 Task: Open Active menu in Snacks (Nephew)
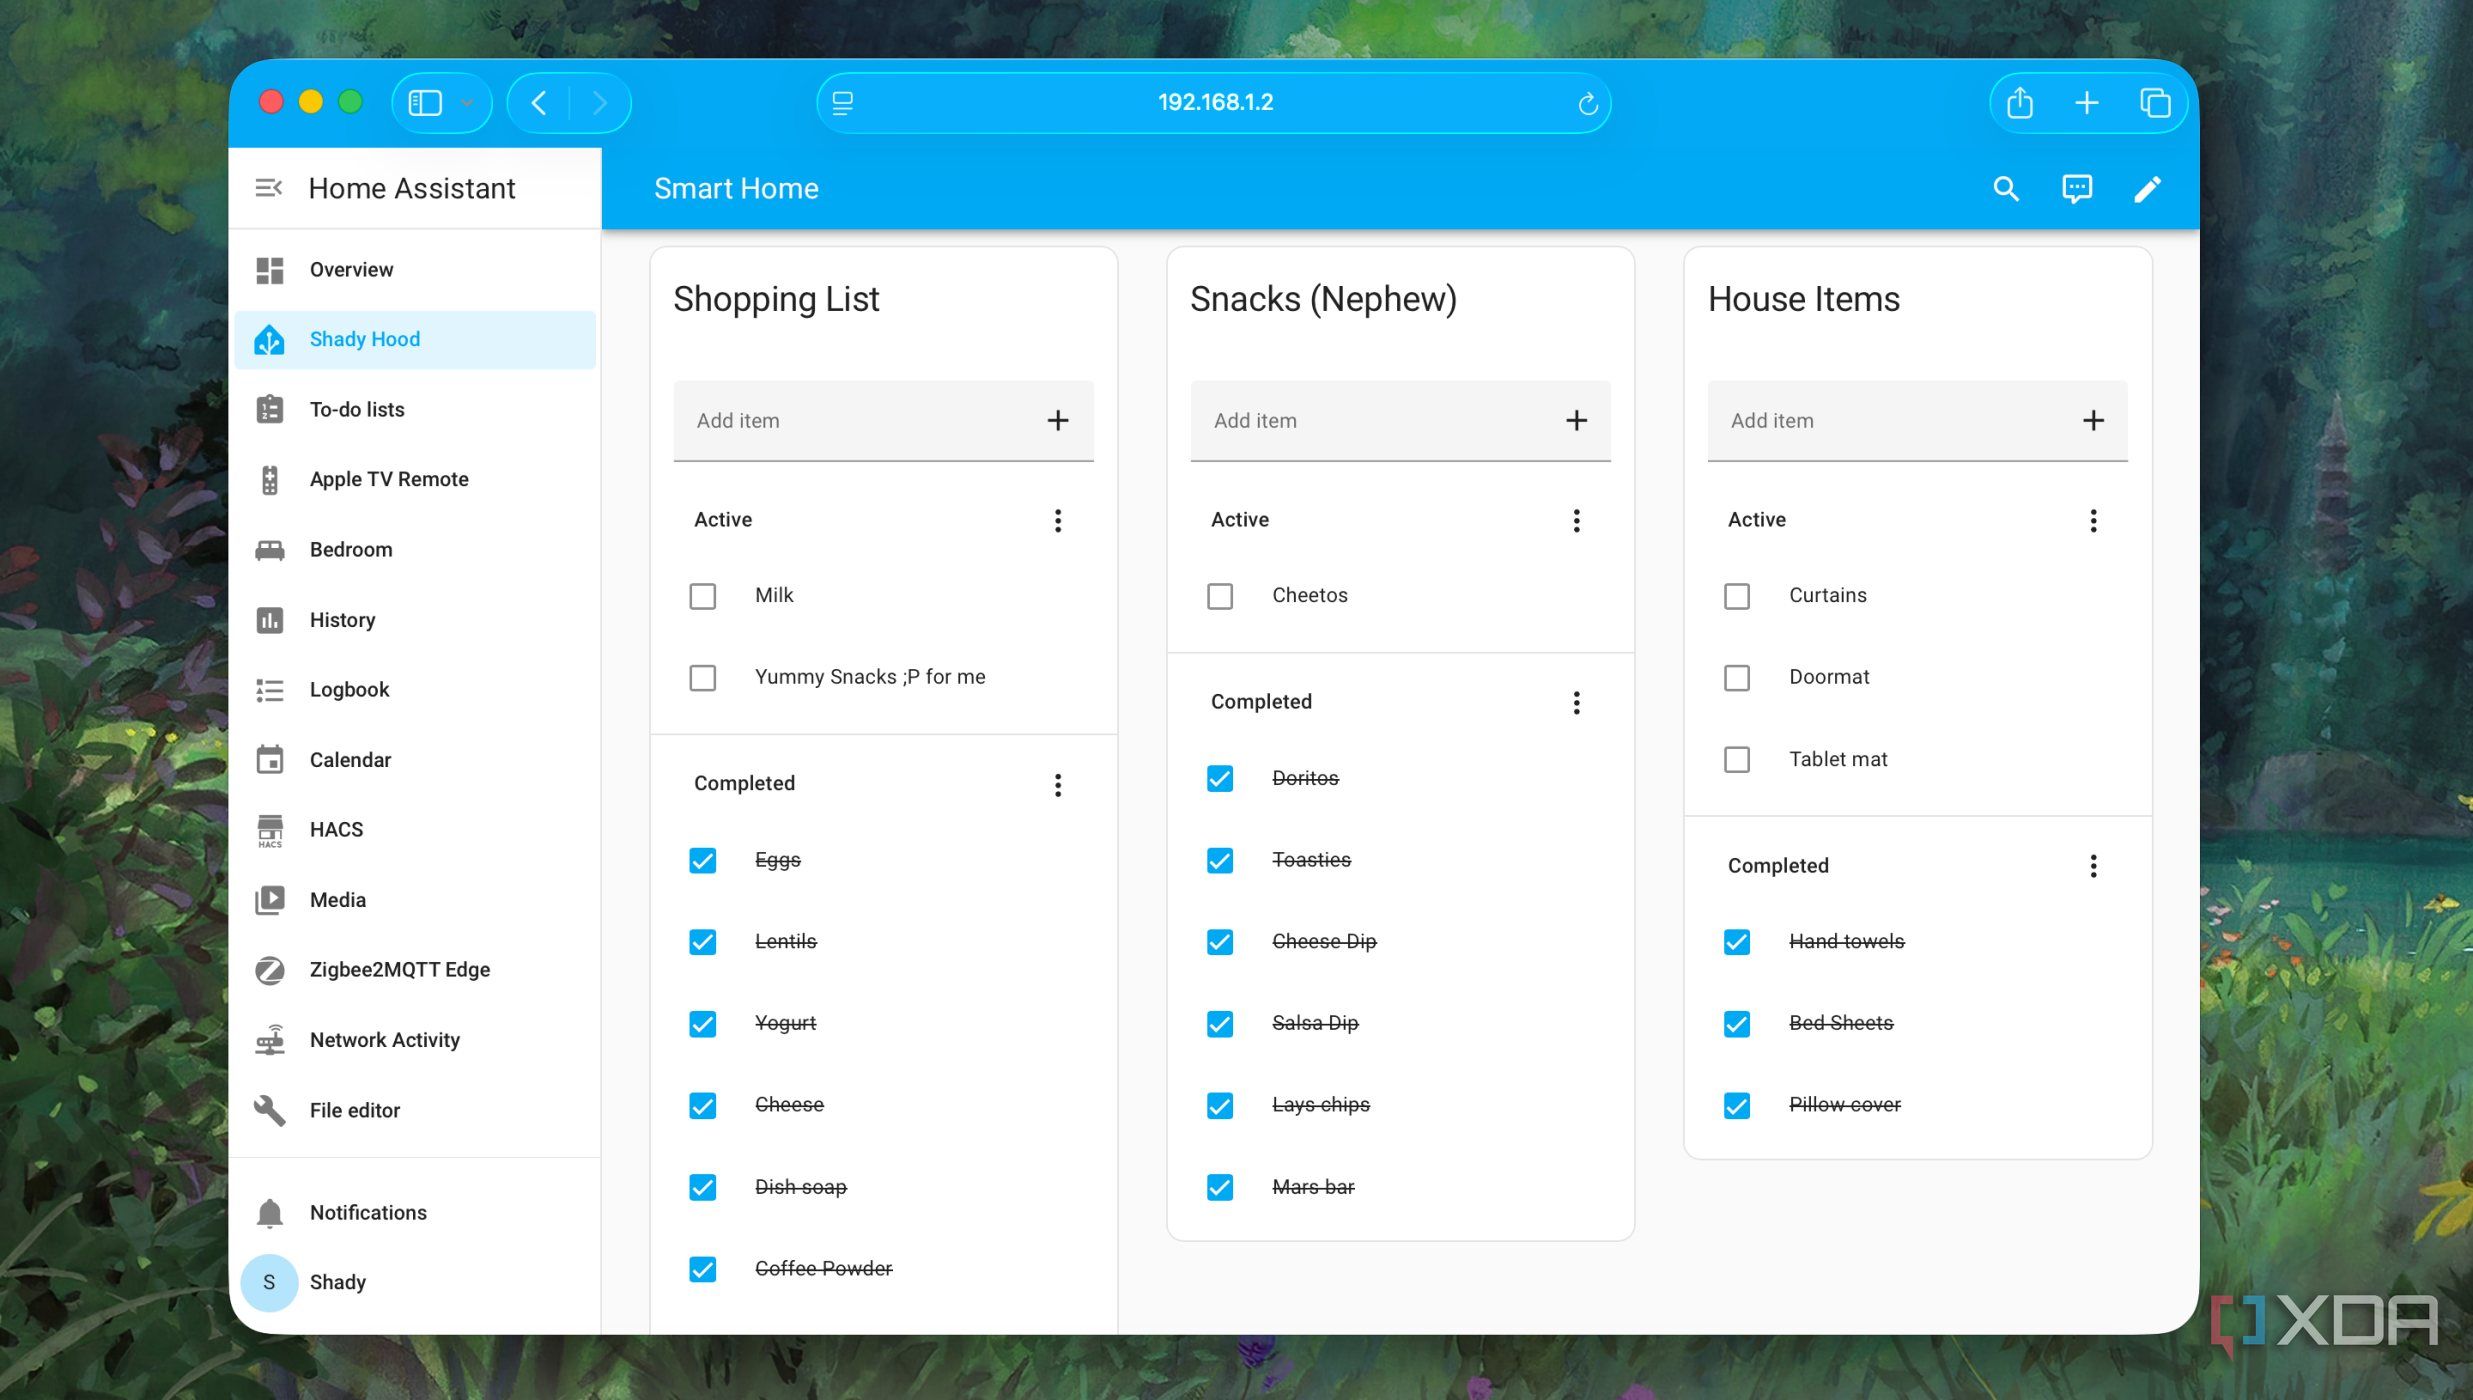pos(1575,520)
